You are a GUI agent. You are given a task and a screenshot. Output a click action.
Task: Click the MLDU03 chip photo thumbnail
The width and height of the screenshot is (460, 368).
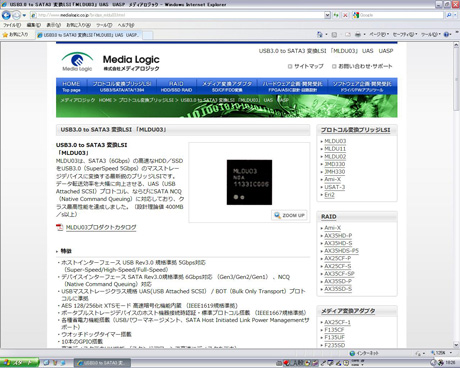pyautogui.click(x=249, y=182)
